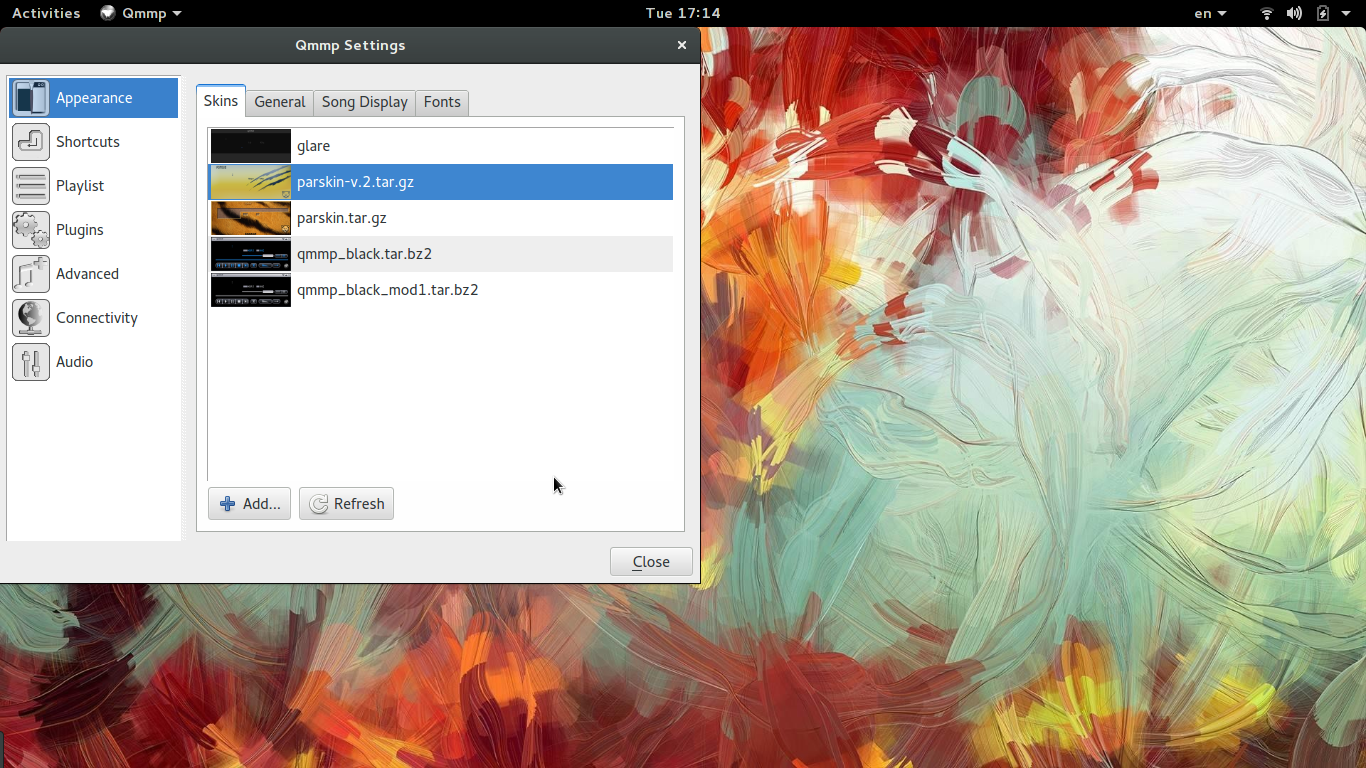Open the Advanced settings icon
The width and height of the screenshot is (1366, 768).
point(31,274)
